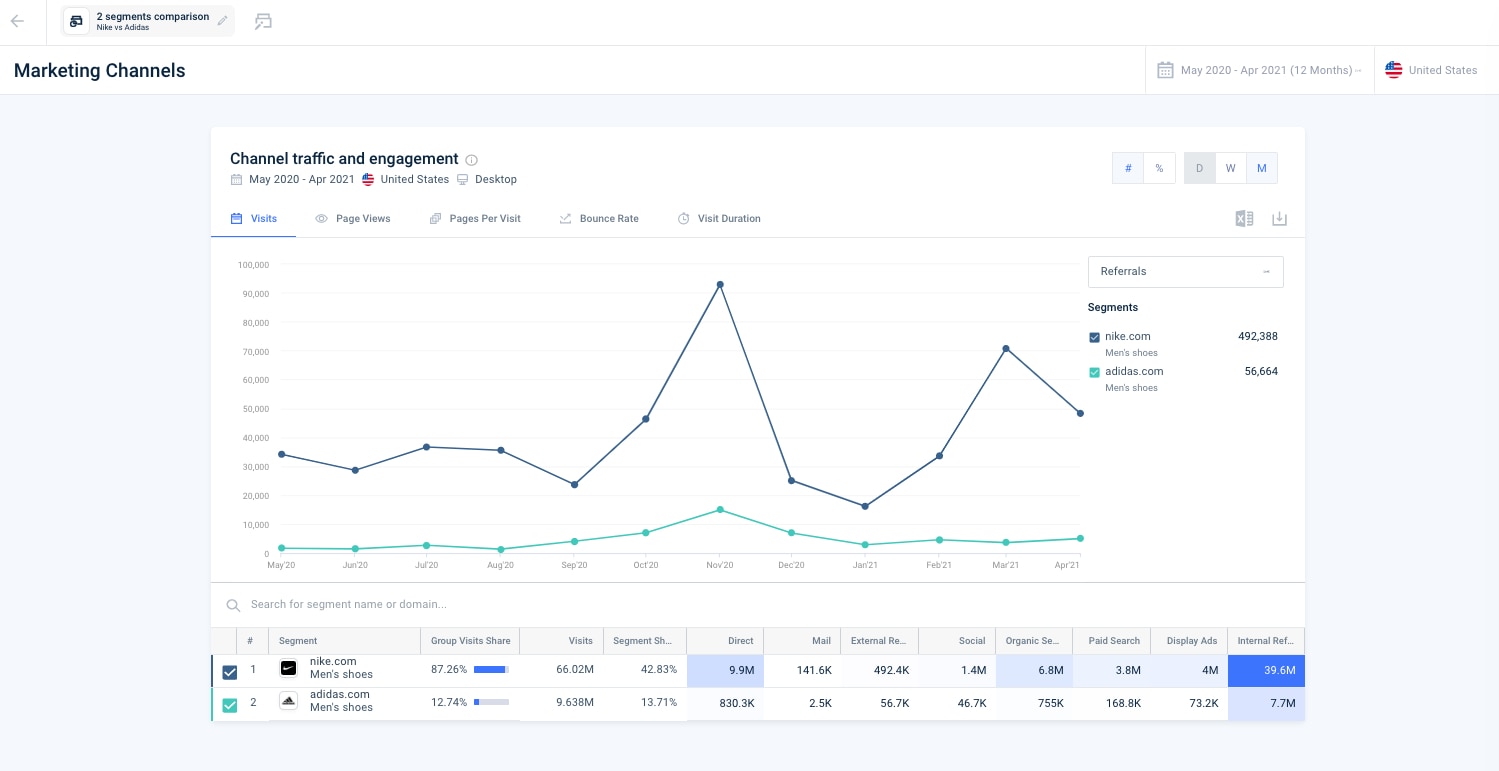
Task: Click the Nike logo in table row
Action: click(288, 668)
